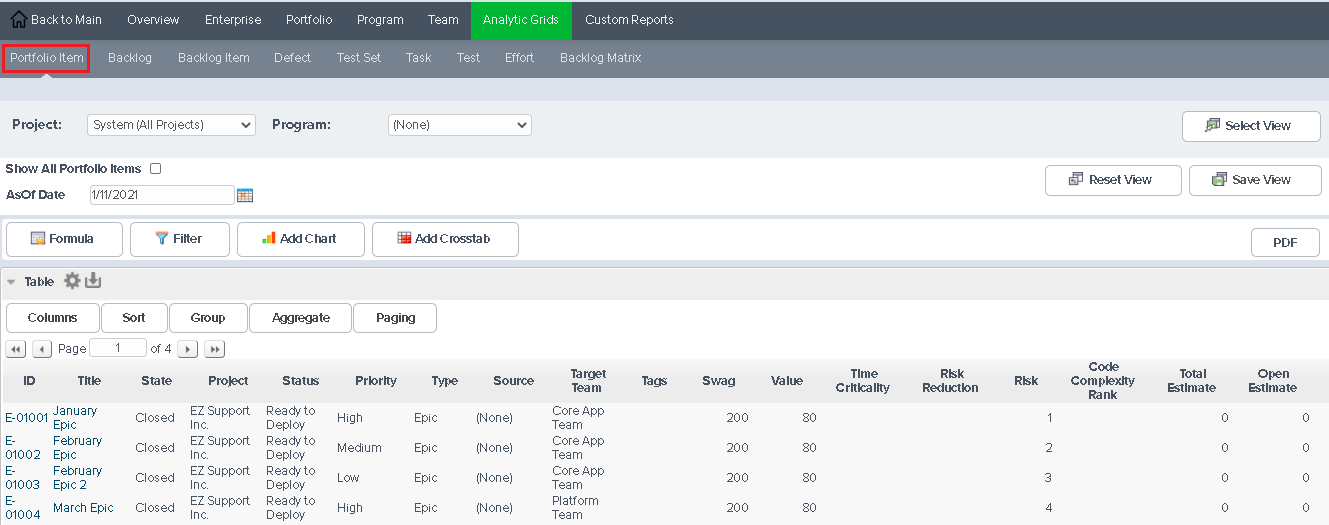Image resolution: width=1329 pixels, height=525 pixels.
Task: Click the AsOf Date input field
Action: click(161, 195)
